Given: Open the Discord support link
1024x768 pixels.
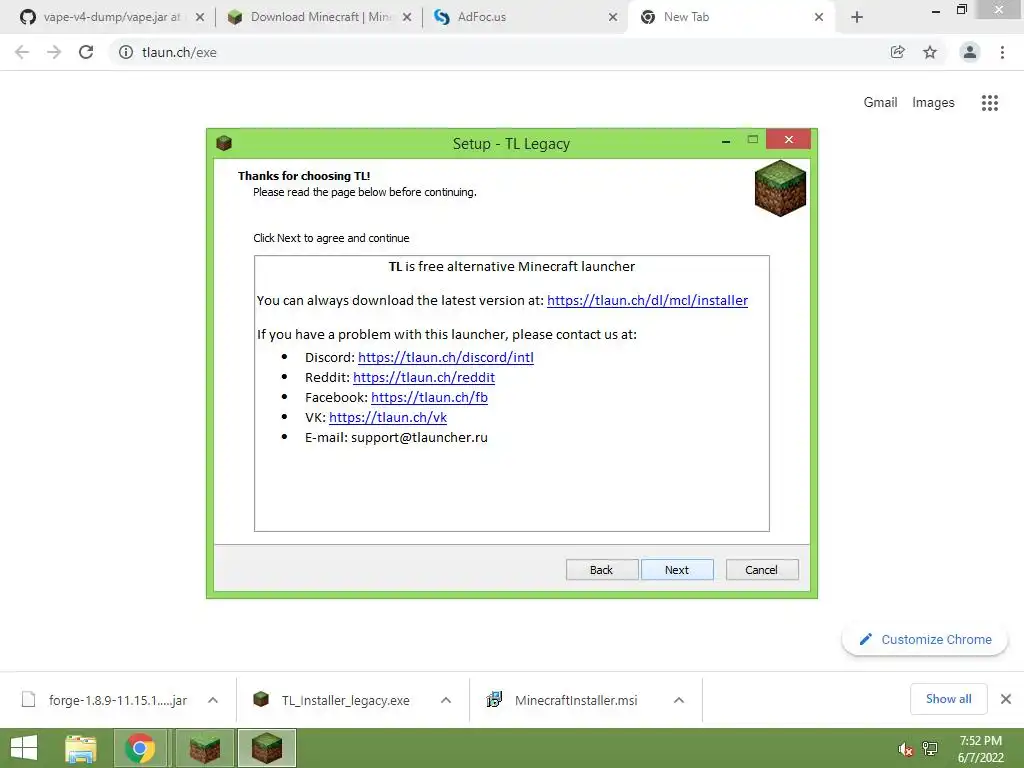Looking at the screenshot, I should pyautogui.click(x=445, y=357).
